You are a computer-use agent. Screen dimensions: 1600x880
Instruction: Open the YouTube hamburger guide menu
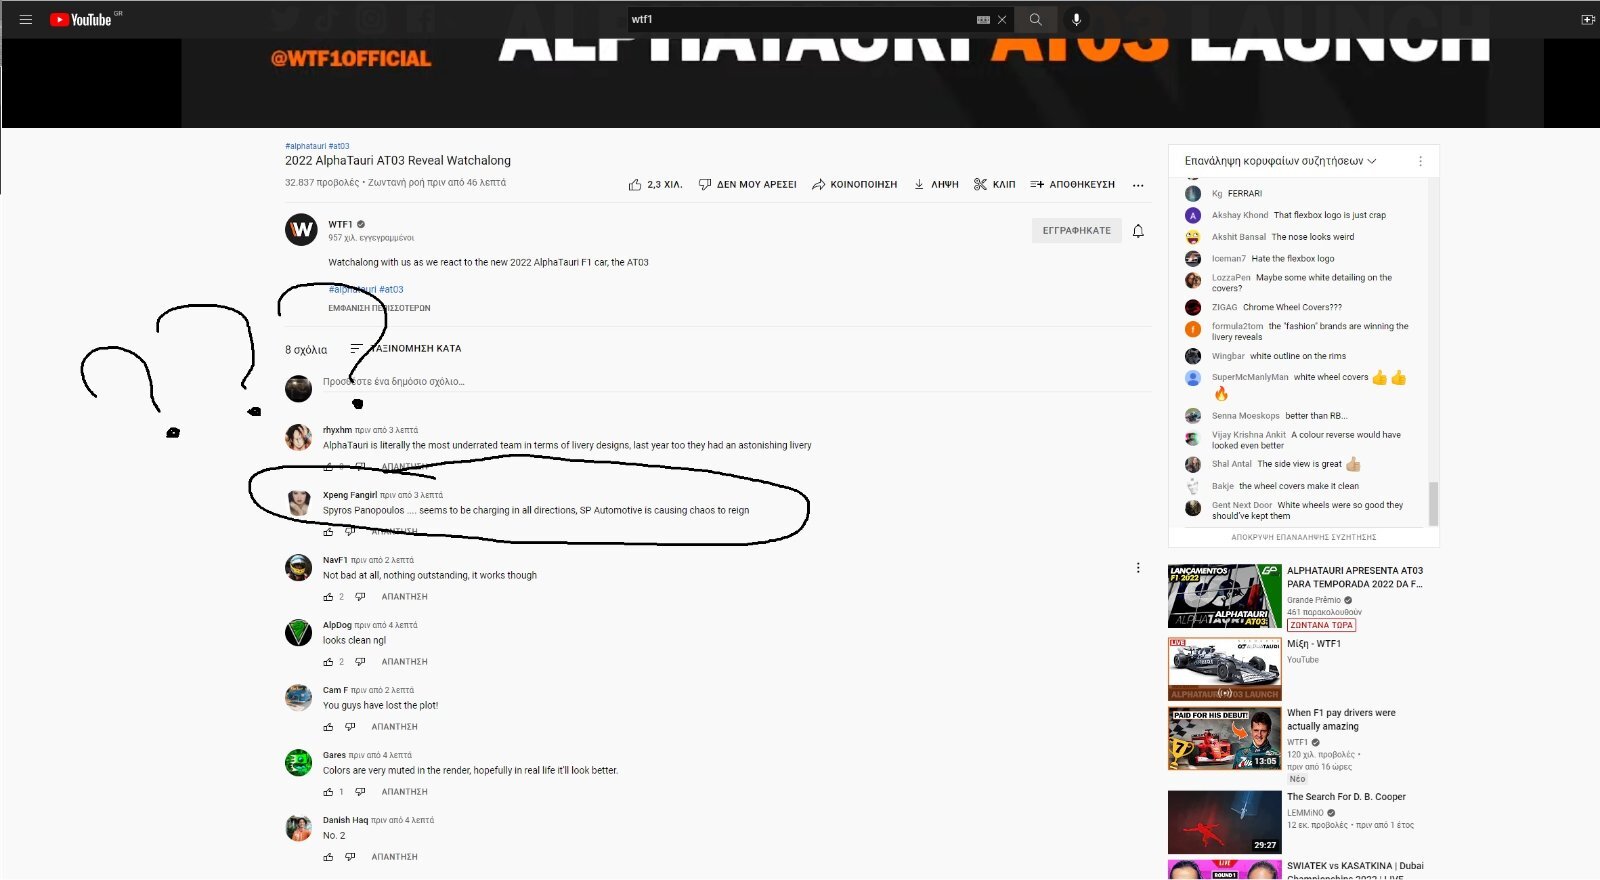pyautogui.click(x=26, y=19)
